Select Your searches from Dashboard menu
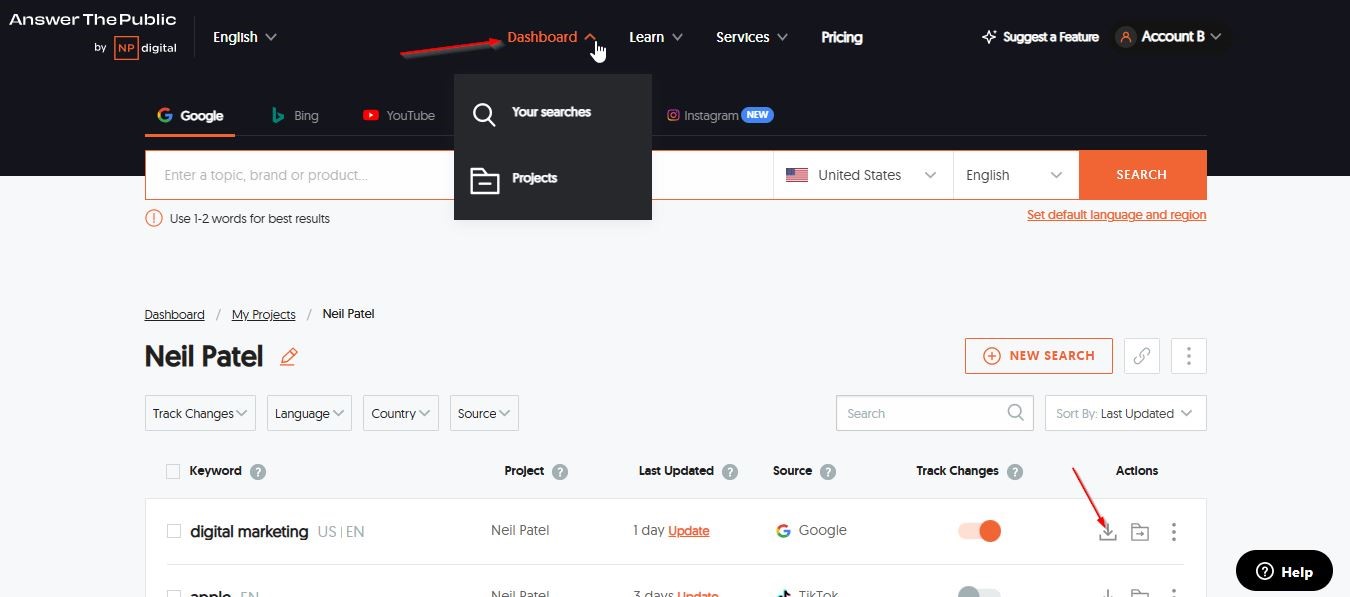Screen dimensions: 1350x597 coord(551,113)
